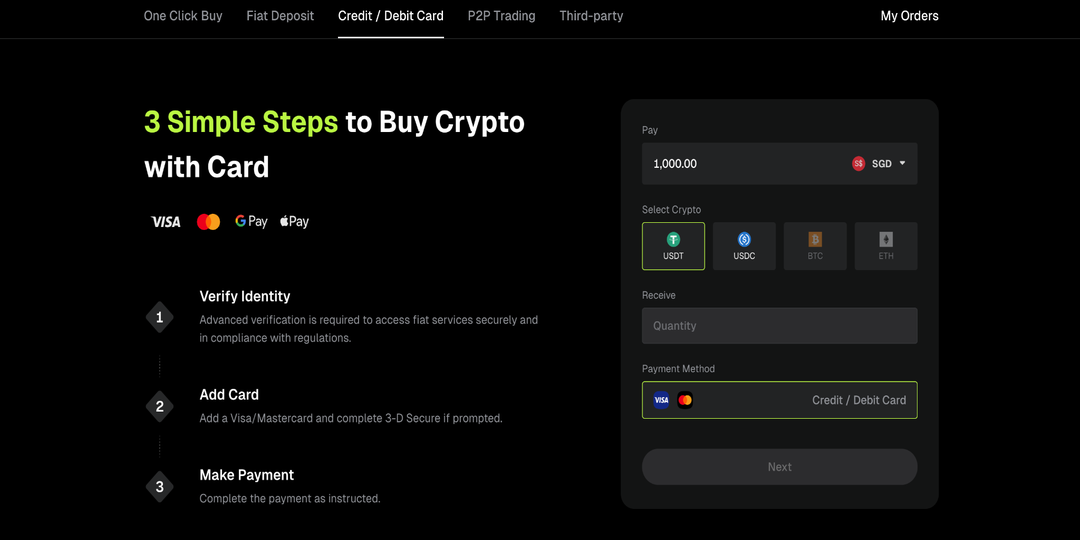Go to the Fiat Deposit tab
1080x540 pixels.
280,16
